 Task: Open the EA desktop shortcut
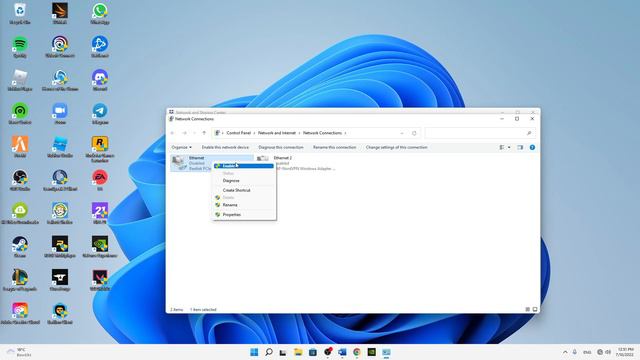100,180
